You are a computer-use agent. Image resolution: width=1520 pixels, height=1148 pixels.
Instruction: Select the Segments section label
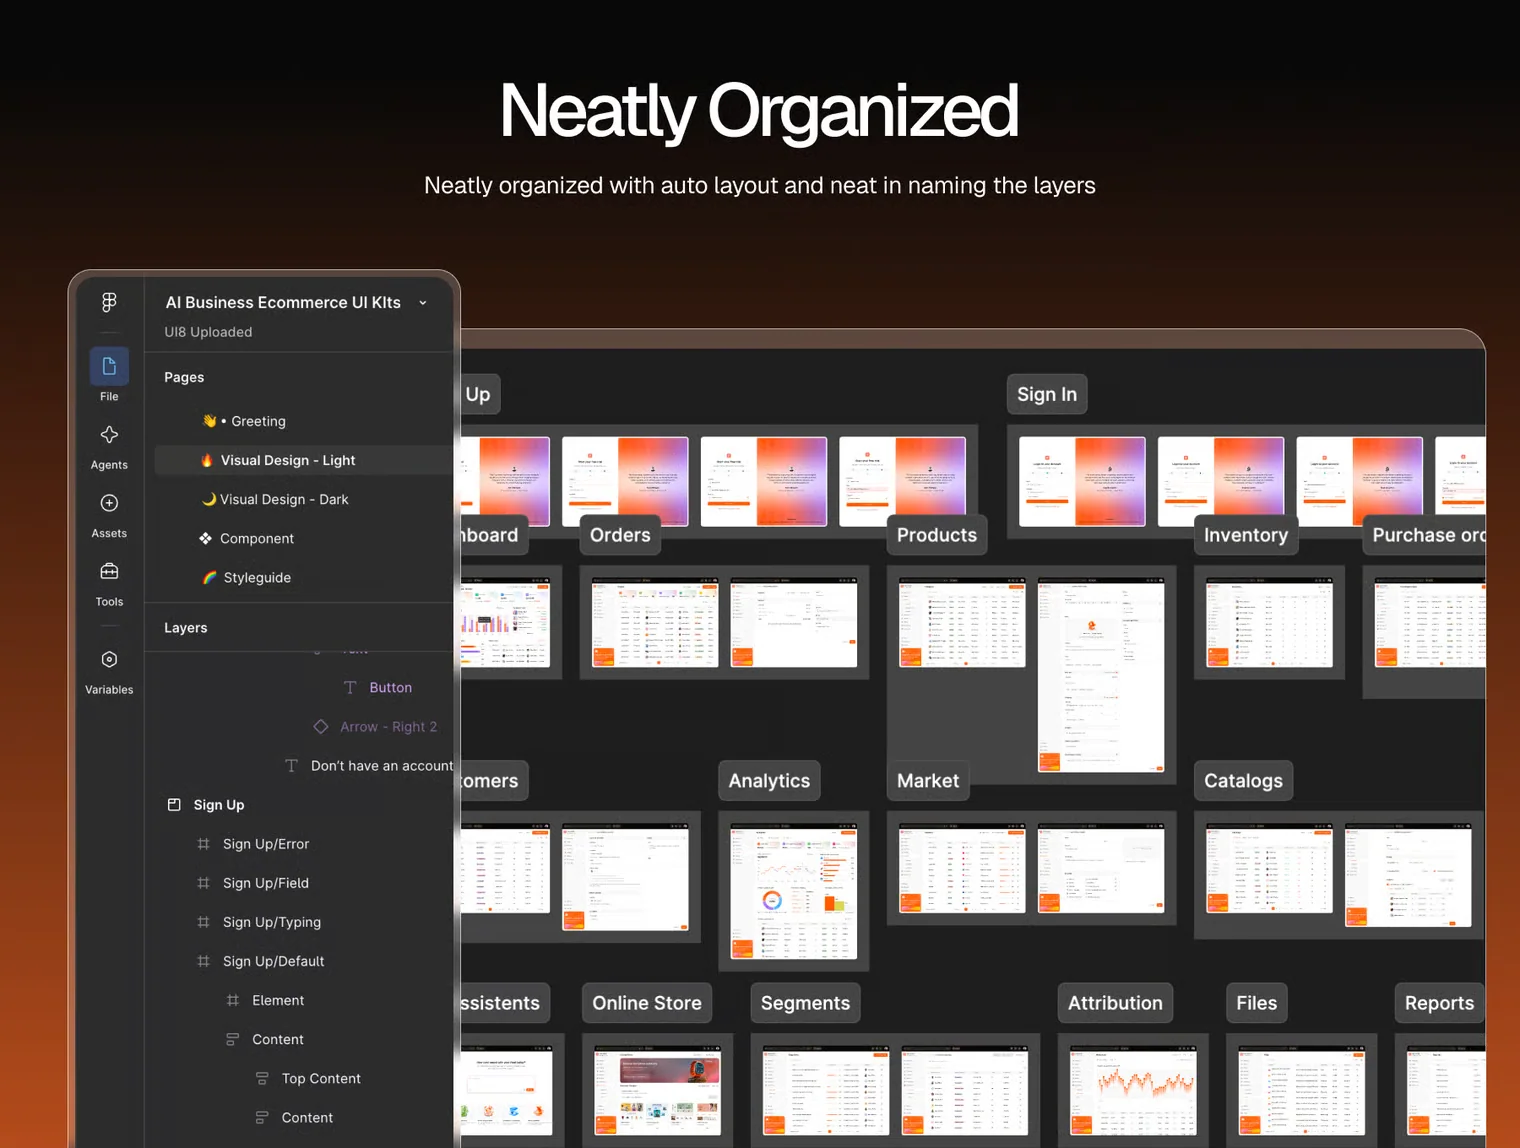click(805, 1003)
